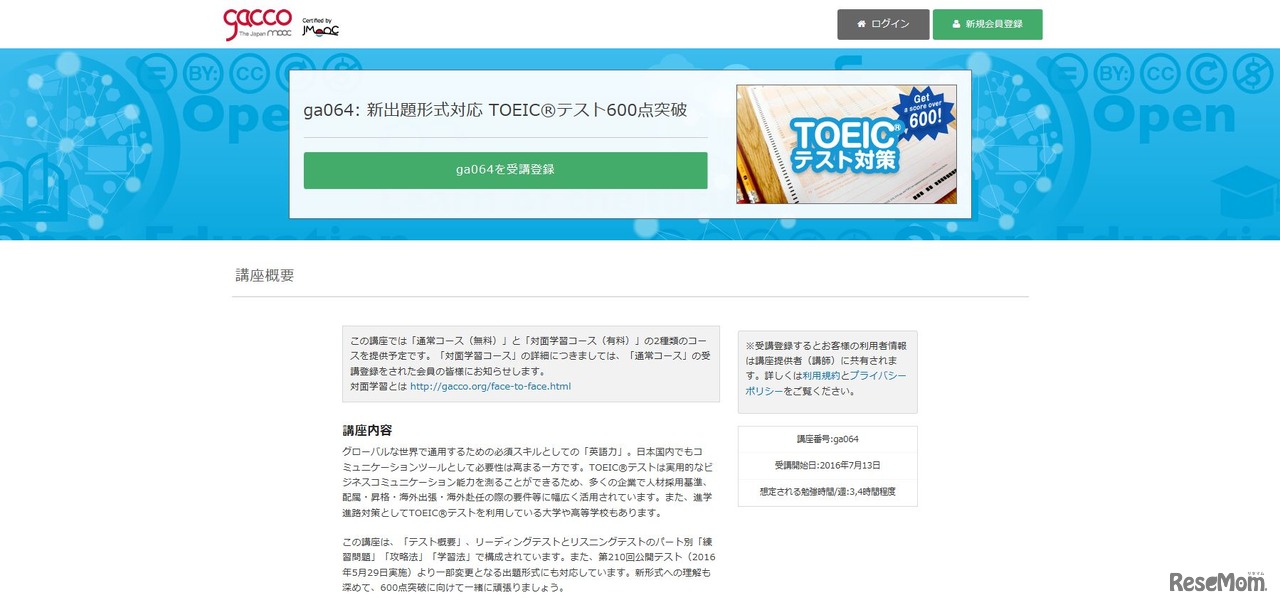Click the 受講開始日:2016年7月13日 row

coord(827,466)
